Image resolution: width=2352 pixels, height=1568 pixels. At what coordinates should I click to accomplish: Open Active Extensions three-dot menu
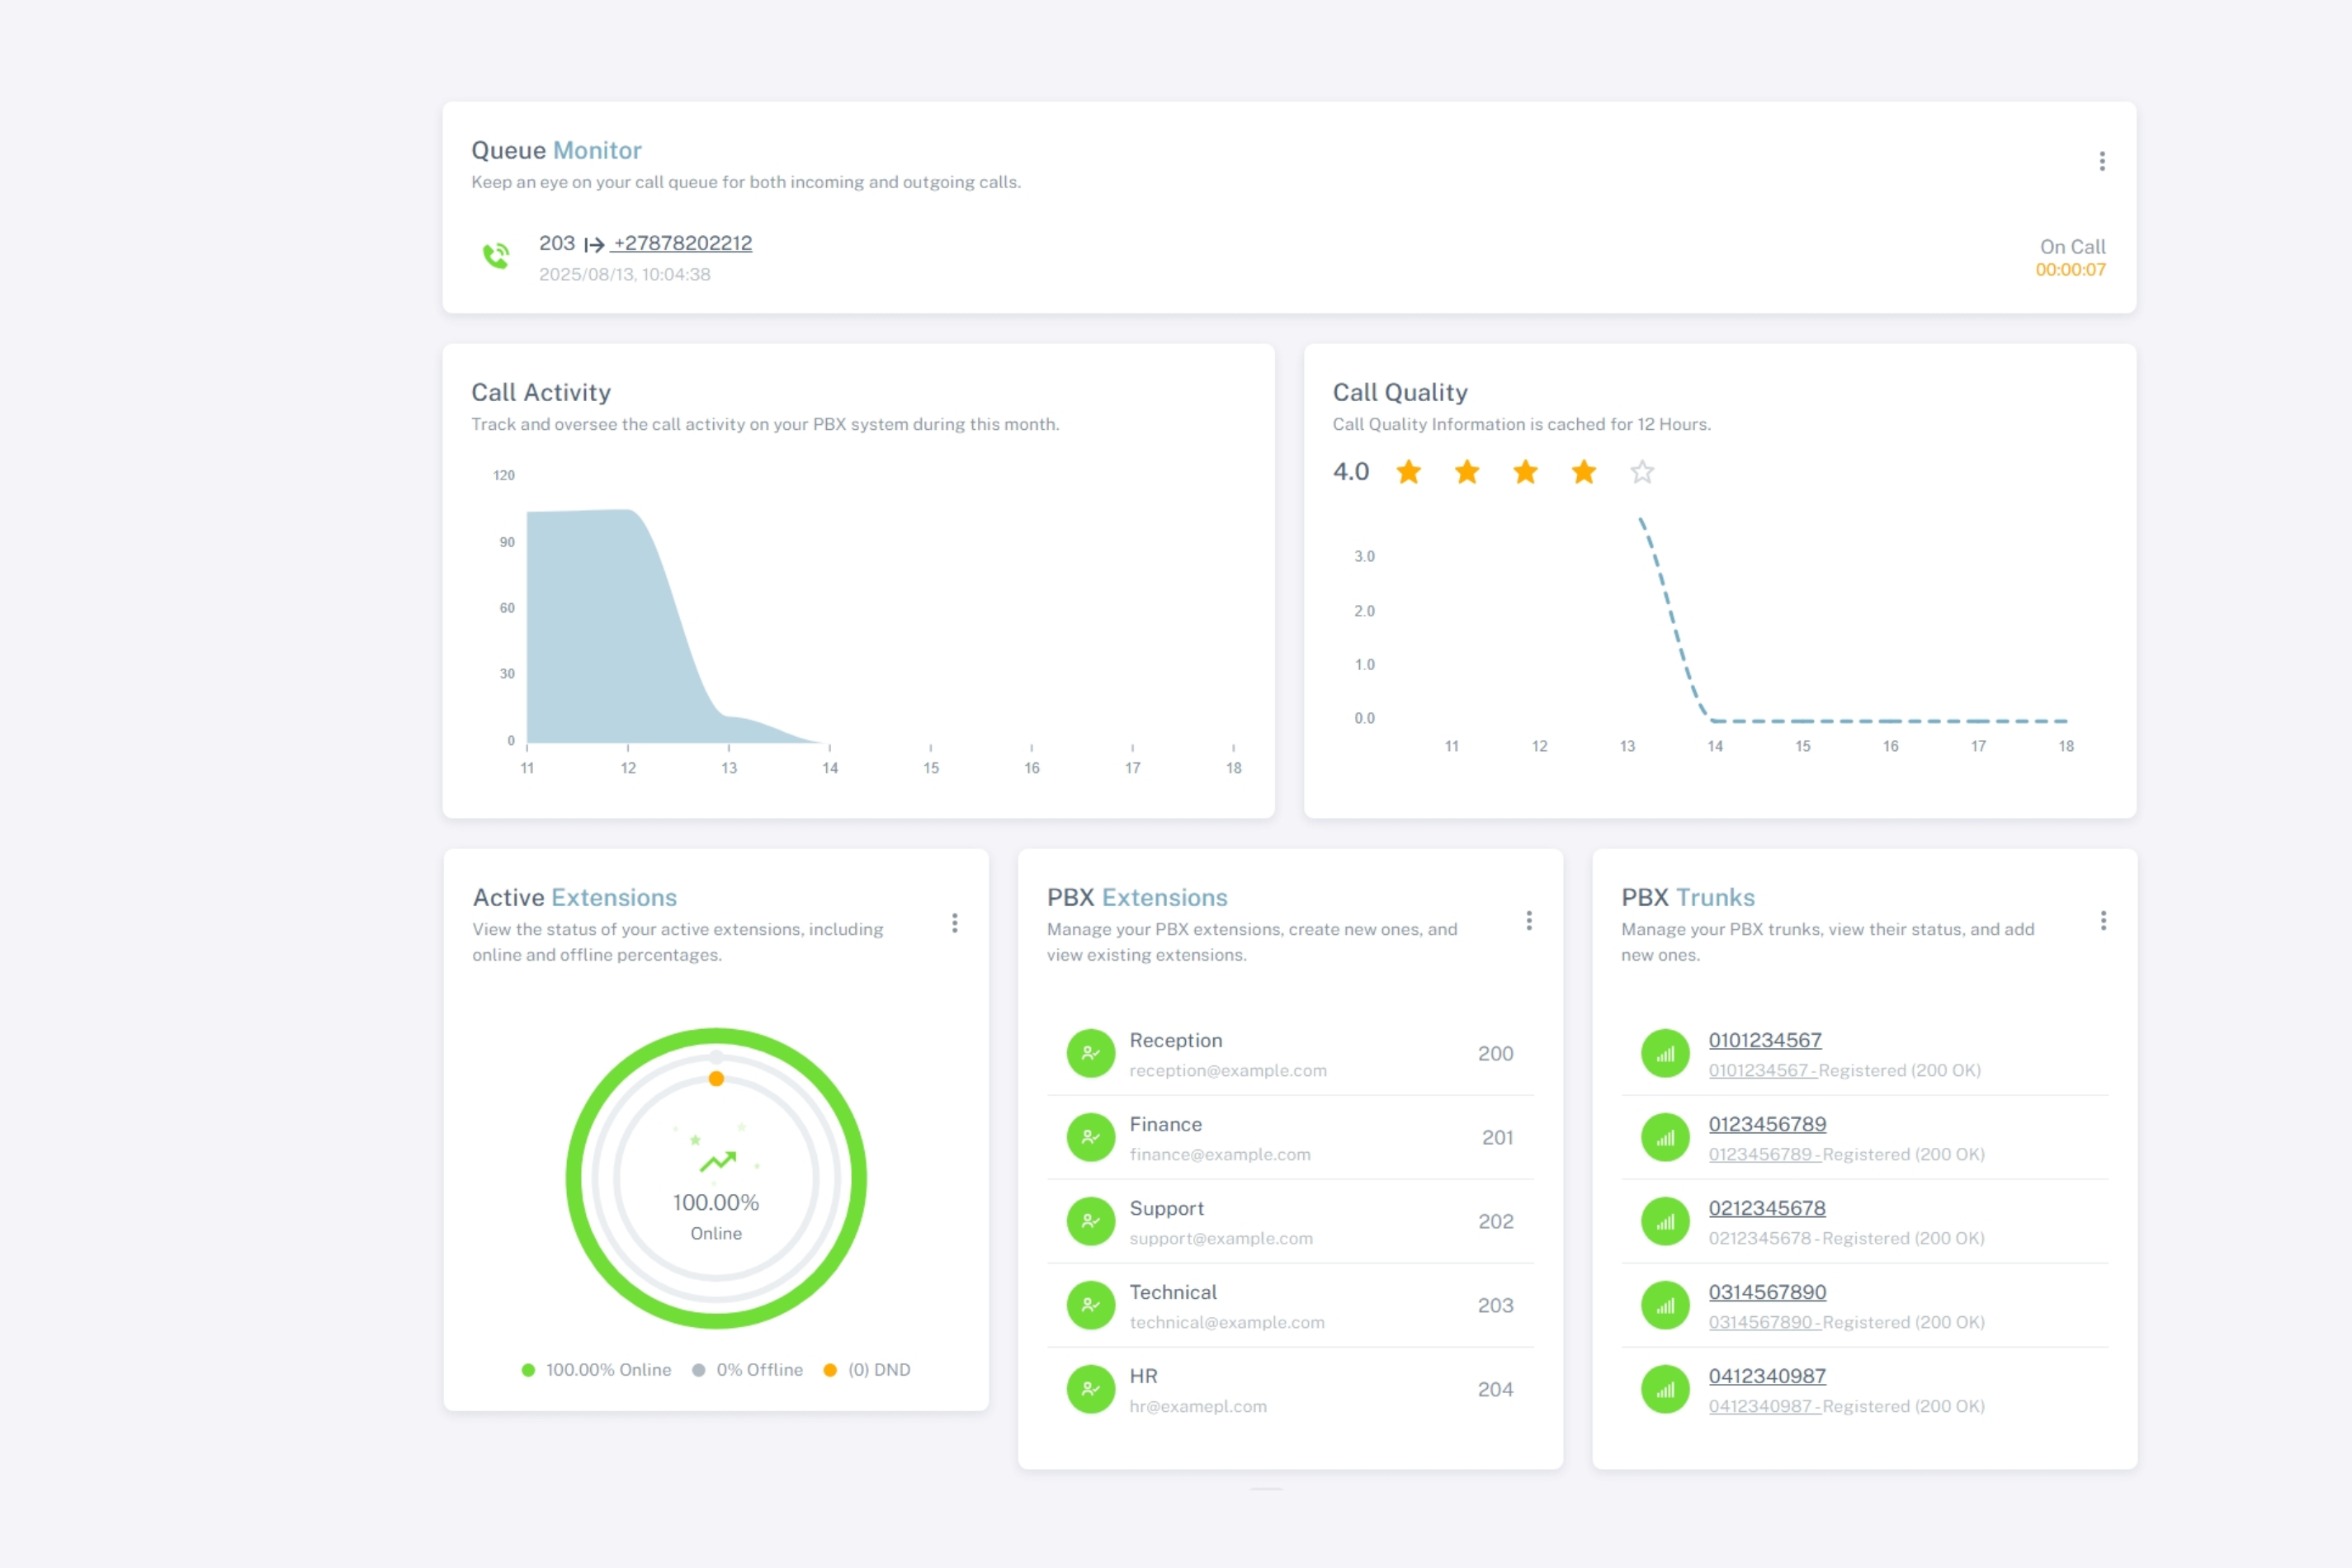point(955,922)
